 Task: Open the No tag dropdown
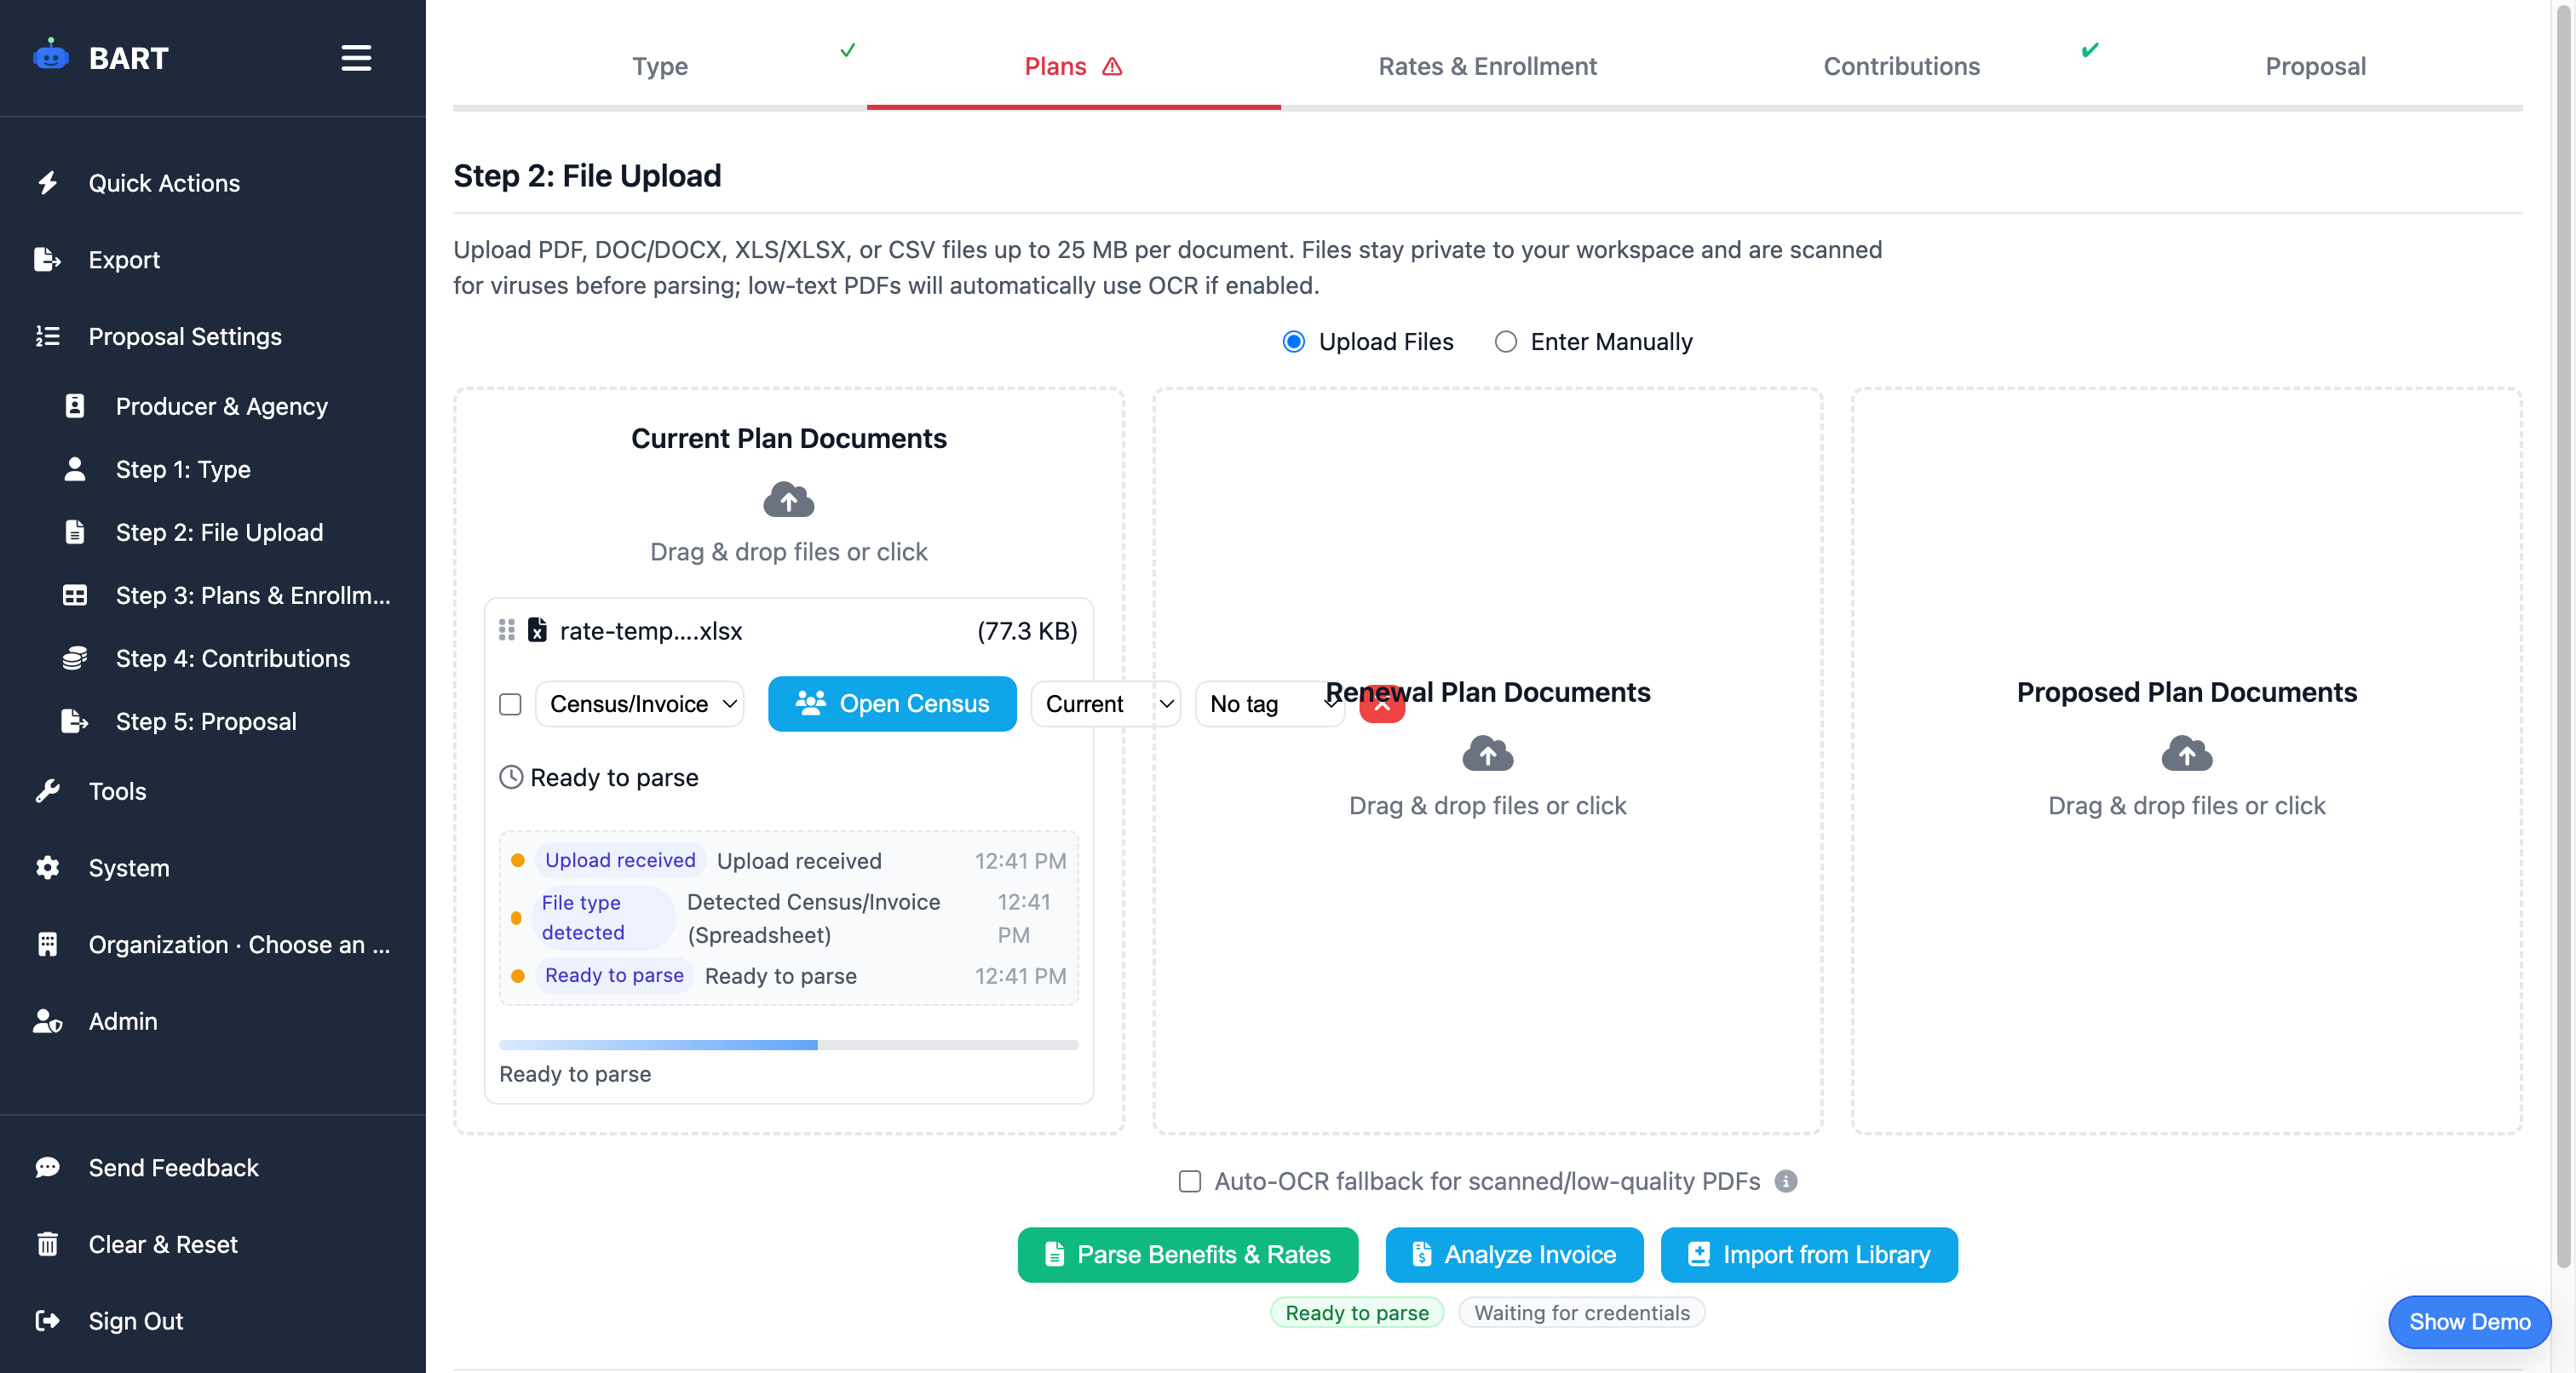(1270, 704)
